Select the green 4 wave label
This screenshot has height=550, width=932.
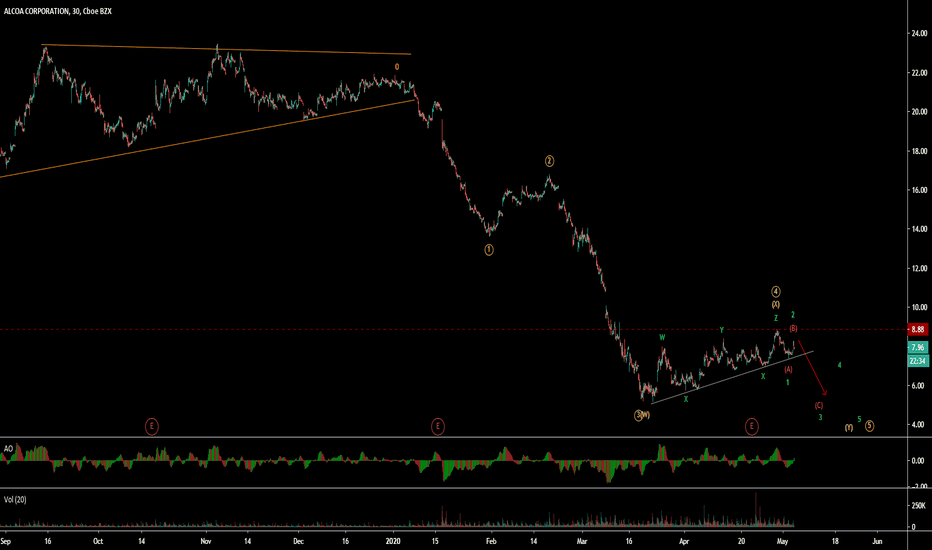[x=839, y=365]
